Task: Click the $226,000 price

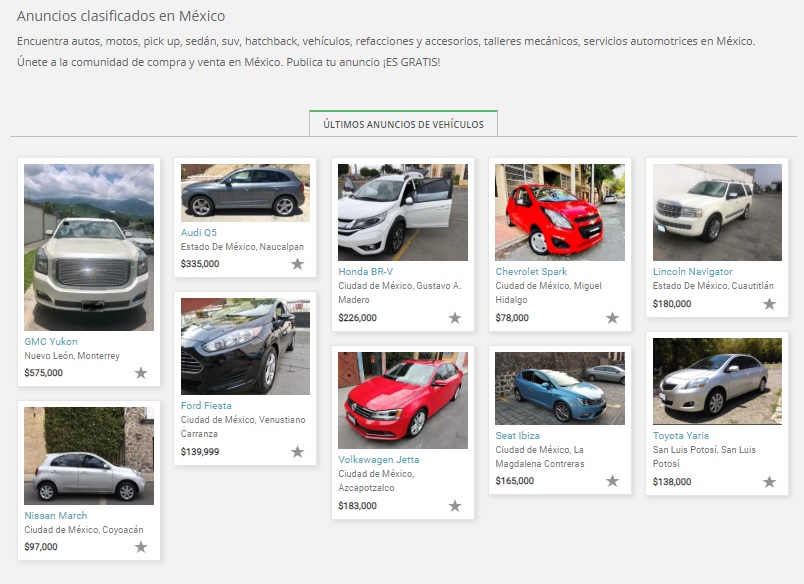Action: point(357,318)
